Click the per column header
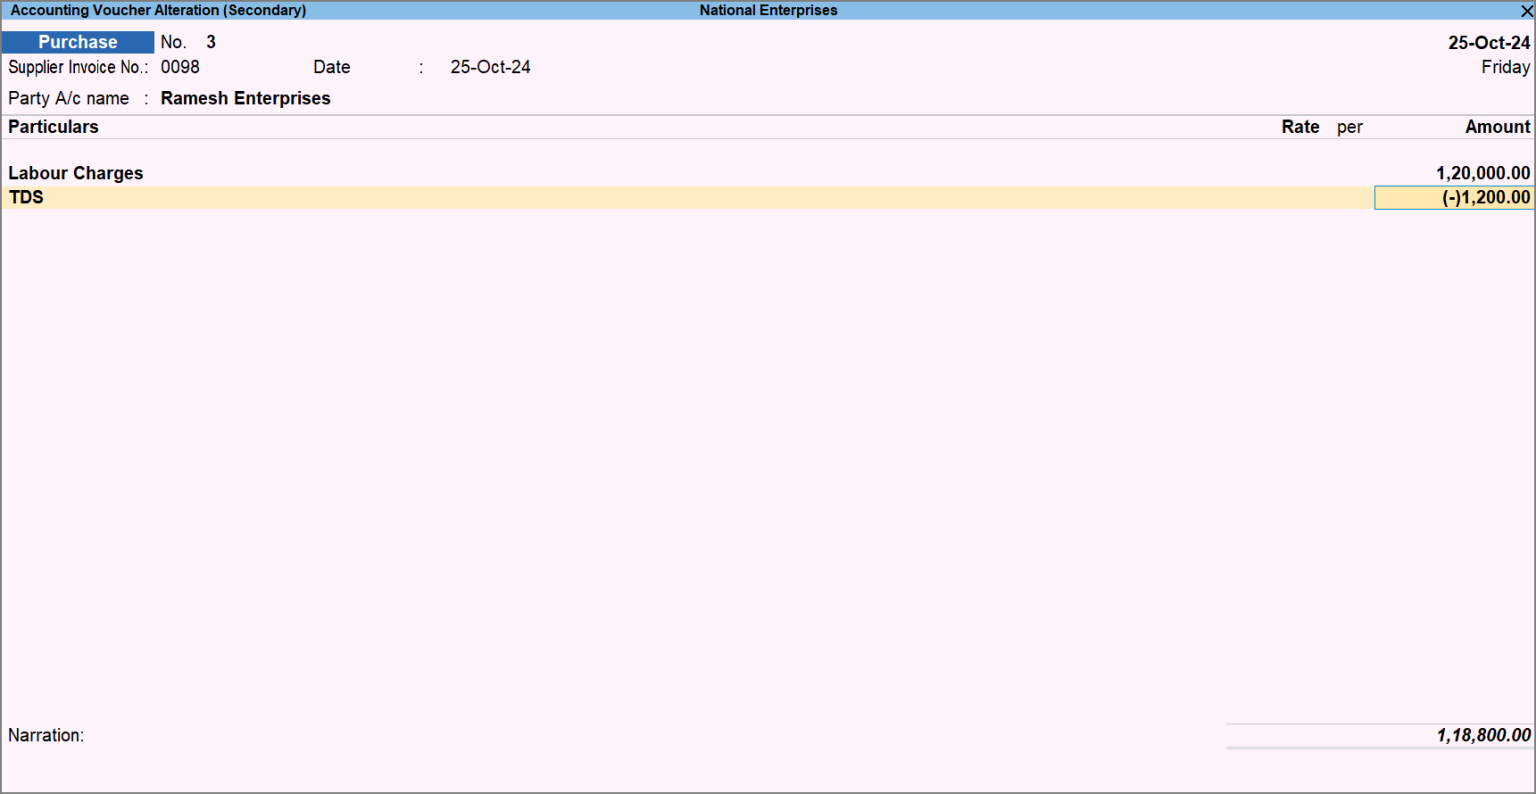Viewport: 1536px width, 794px height. point(1350,126)
